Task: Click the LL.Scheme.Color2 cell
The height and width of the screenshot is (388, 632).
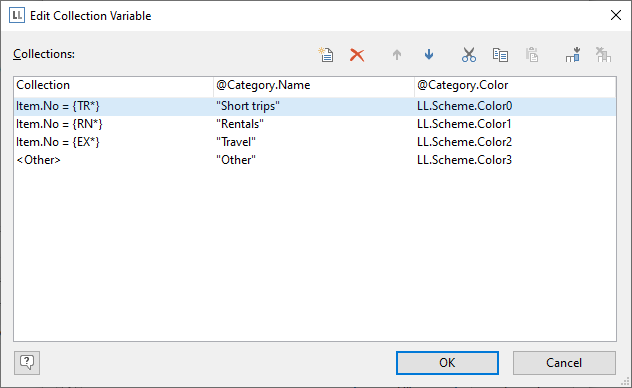Action: tap(464, 142)
